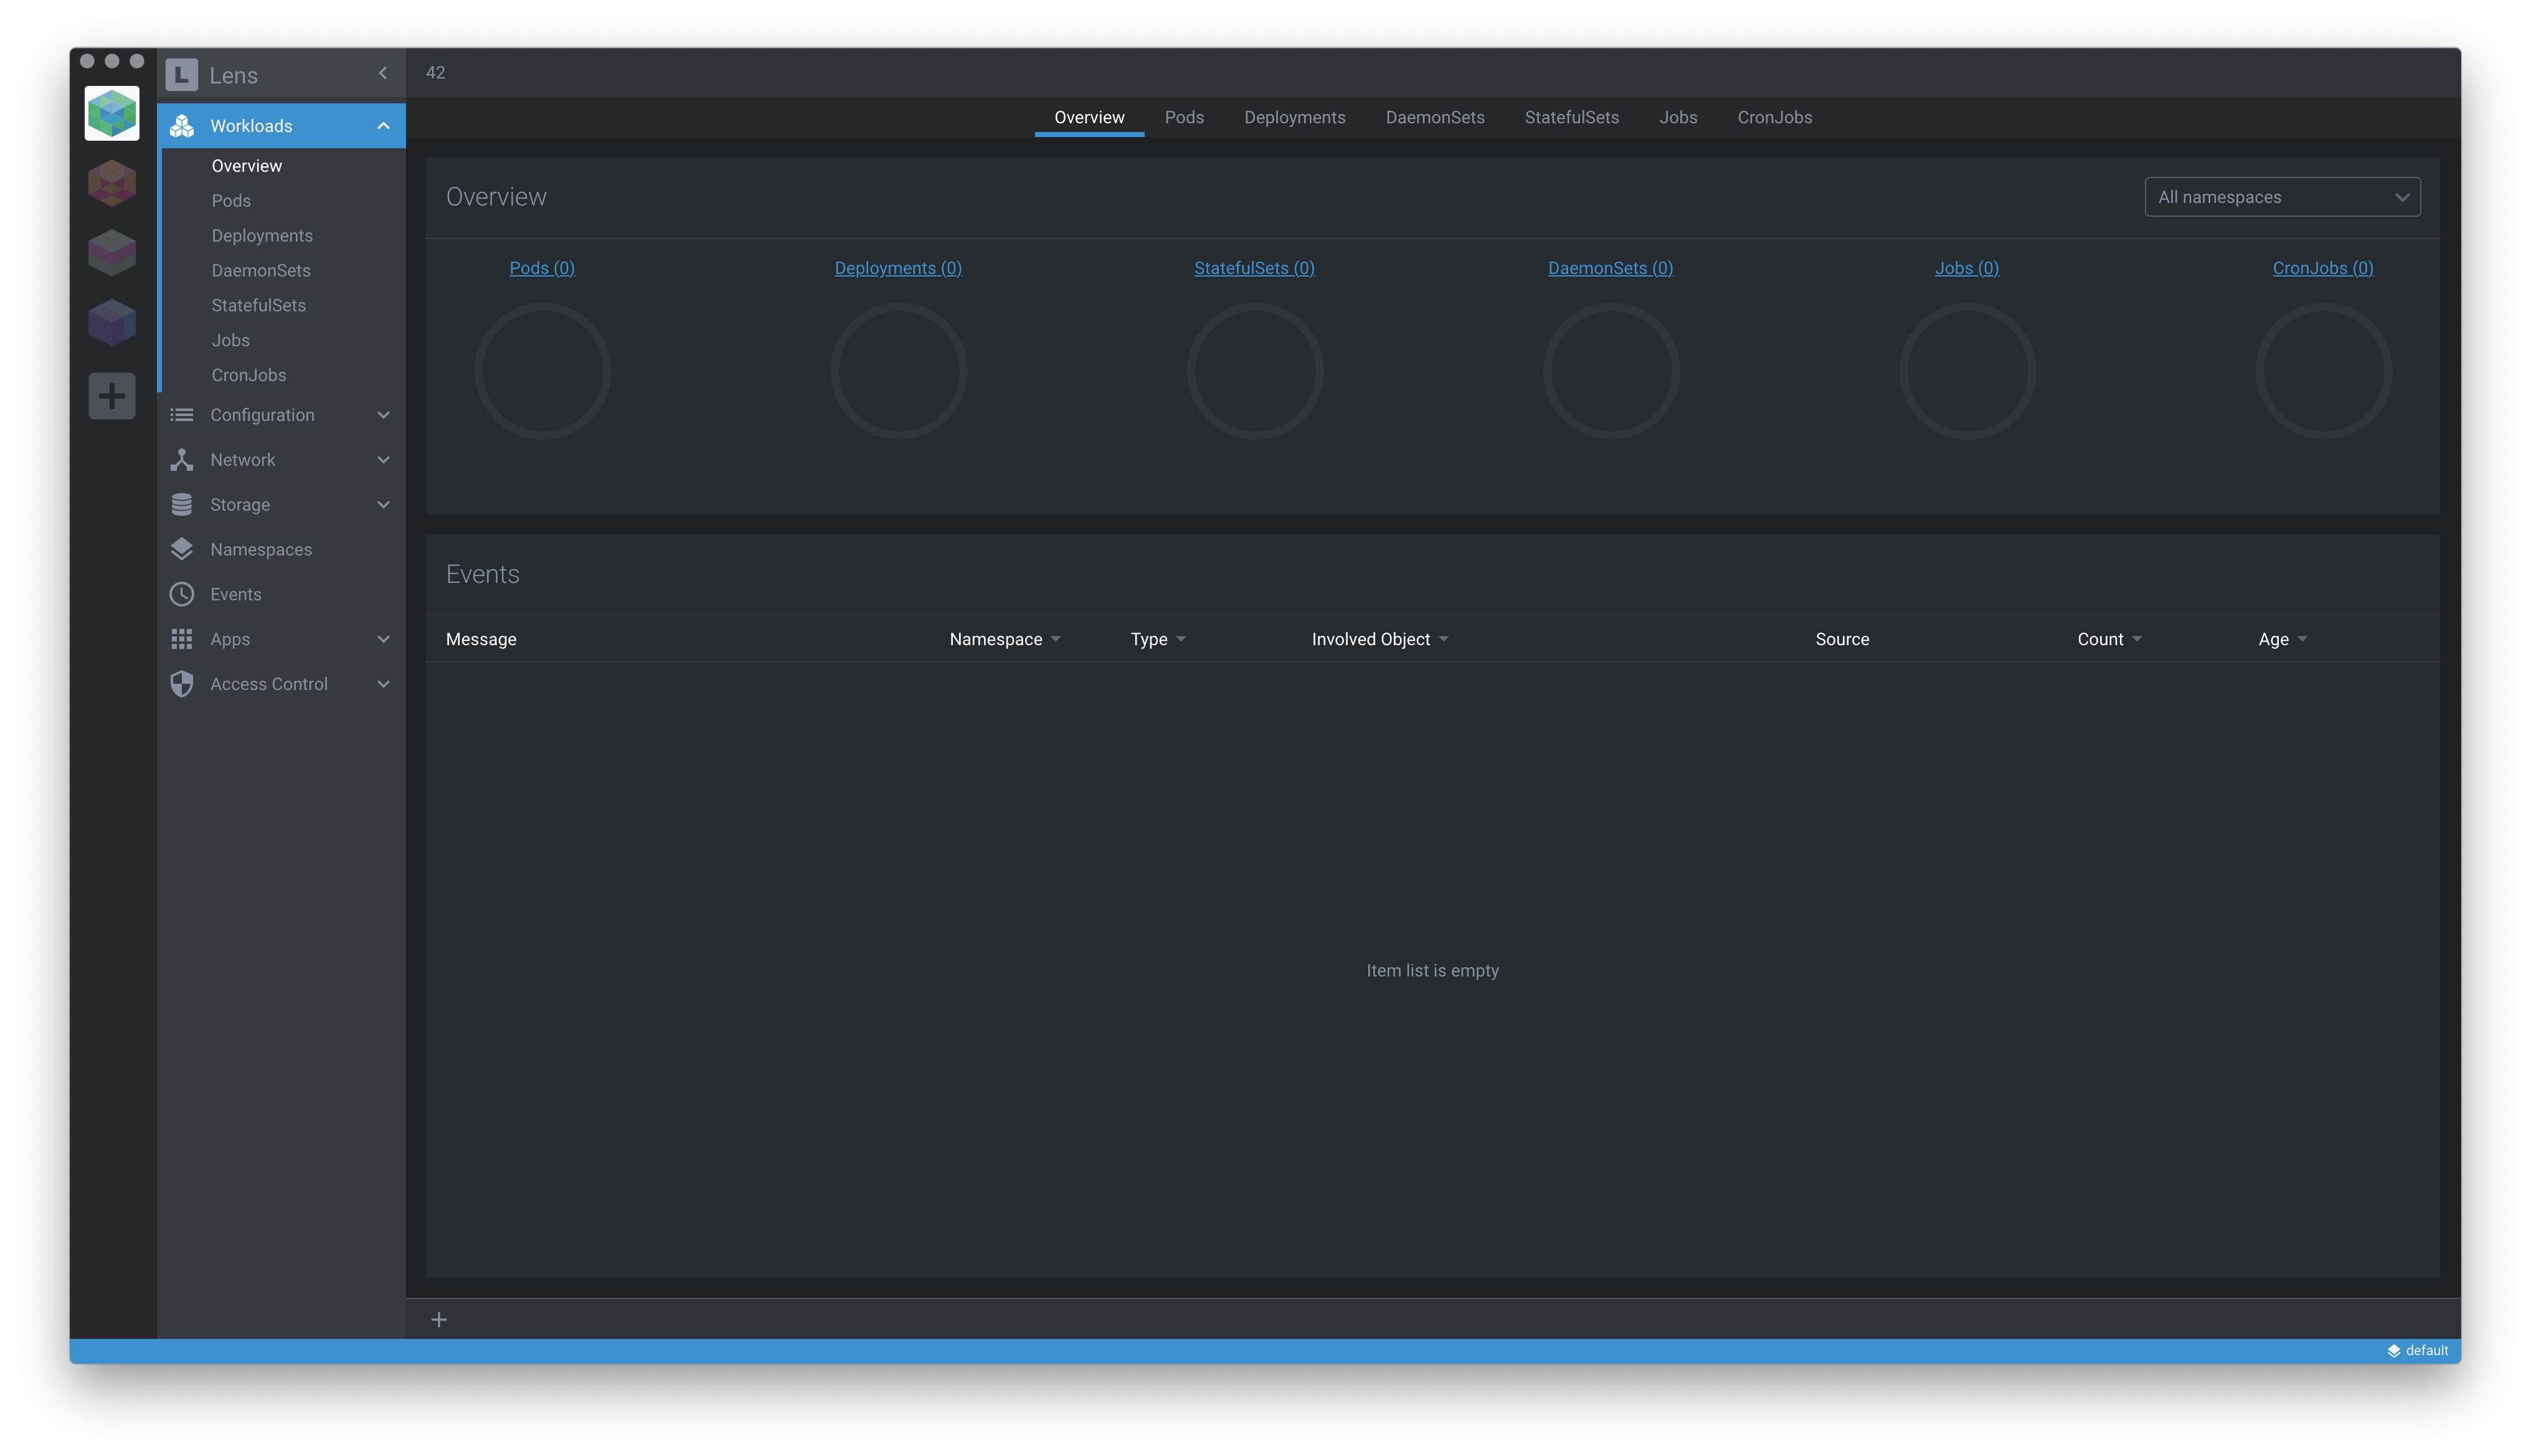Click the Namespaces layers icon
The image size is (2531, 1456).
pyautogui.click(x=182, y=549)
